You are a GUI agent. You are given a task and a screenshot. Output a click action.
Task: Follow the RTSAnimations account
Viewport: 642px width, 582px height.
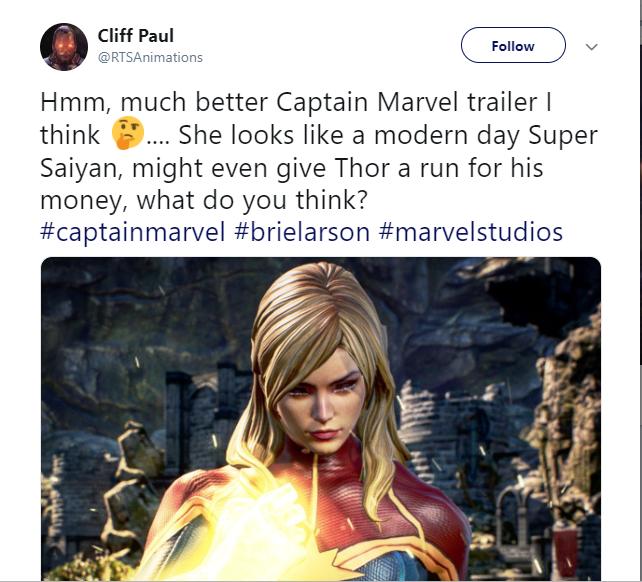tap(512, 46)
